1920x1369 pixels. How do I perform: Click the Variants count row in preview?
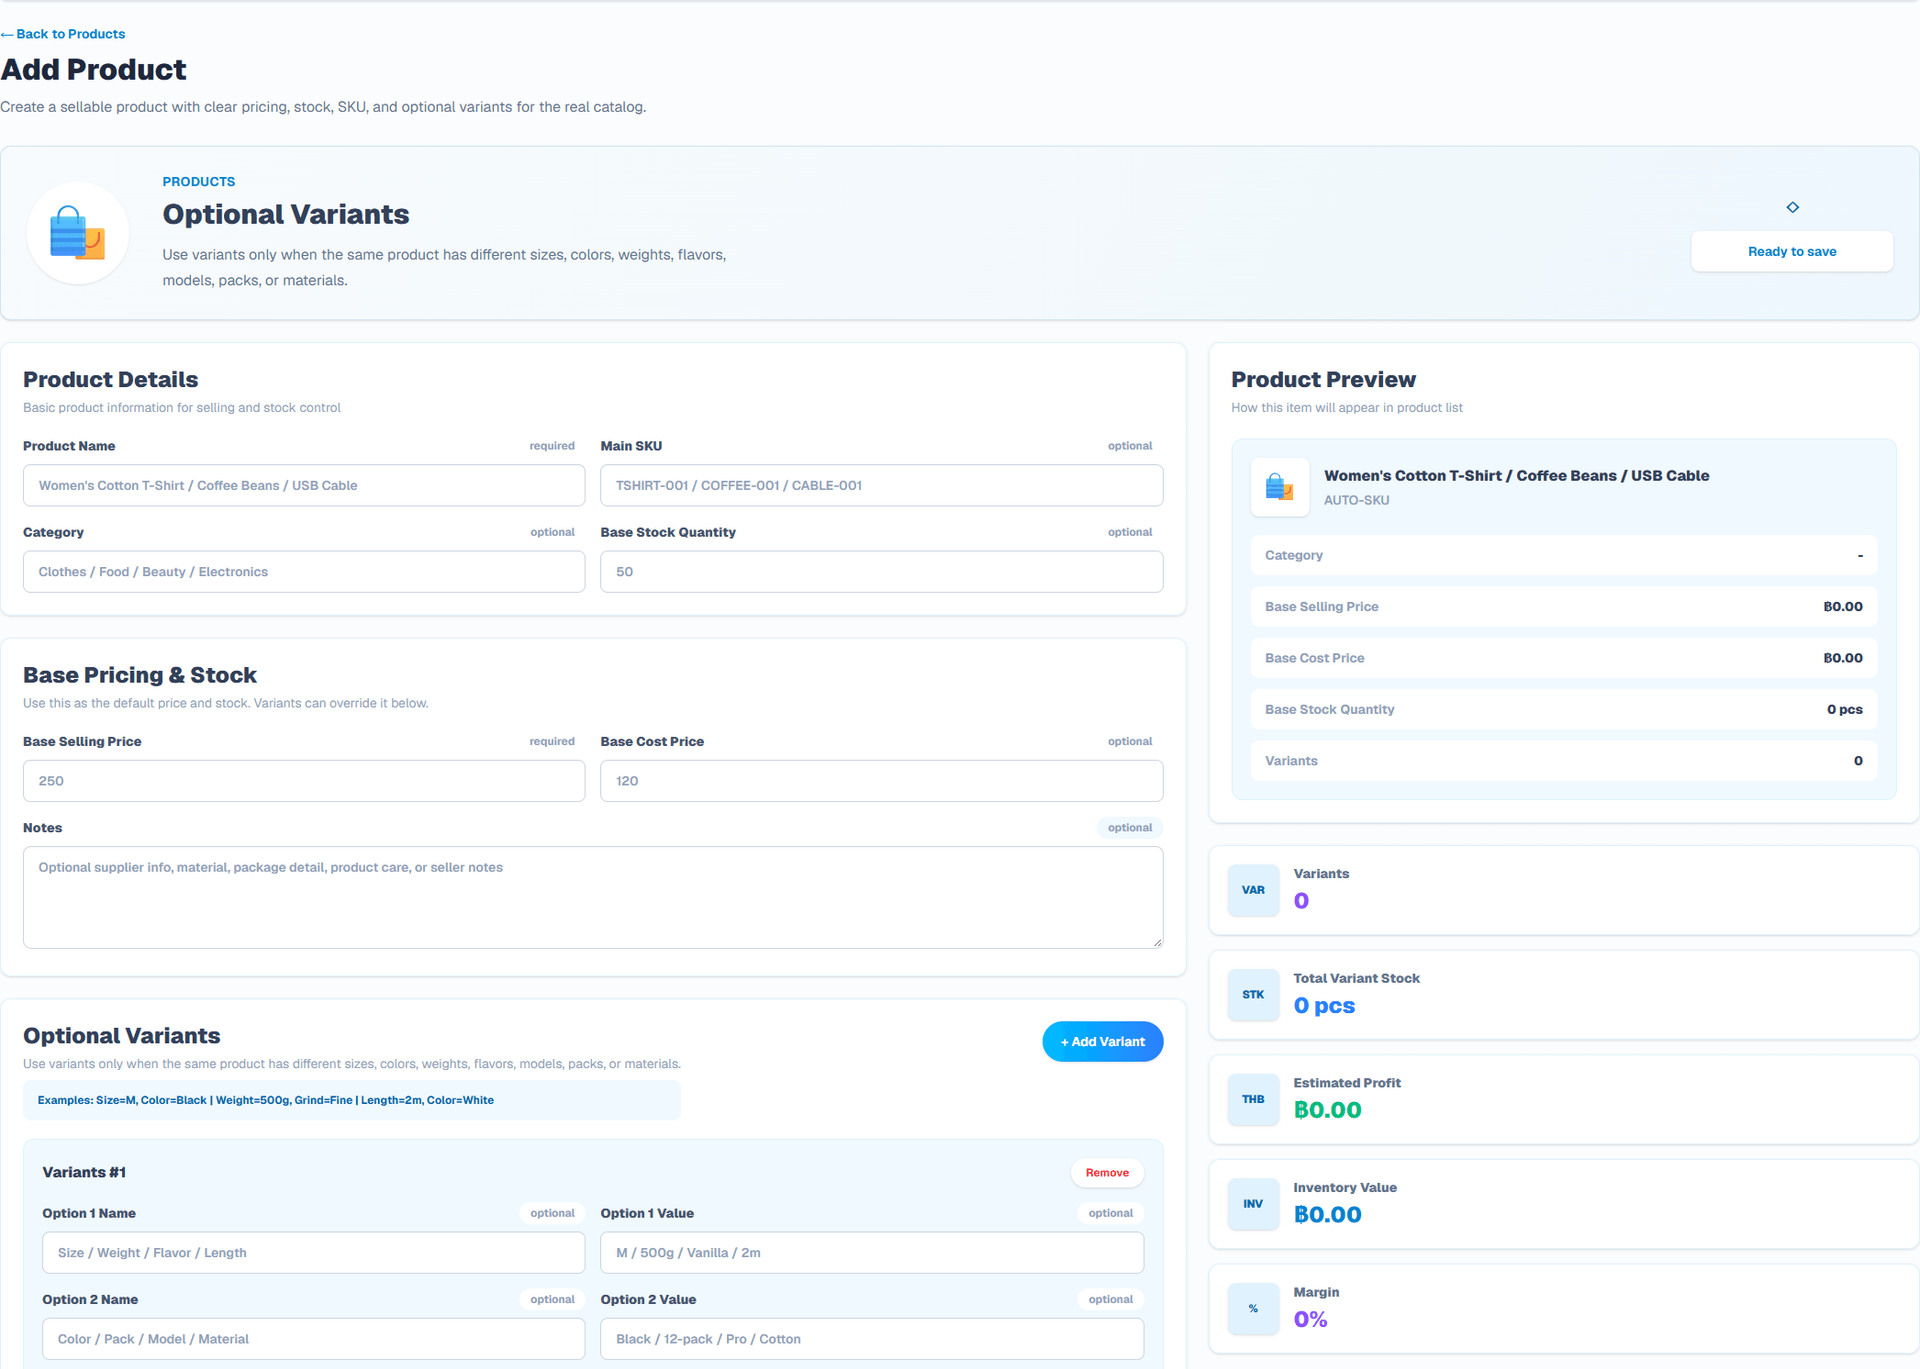(x=1564, y=761)
